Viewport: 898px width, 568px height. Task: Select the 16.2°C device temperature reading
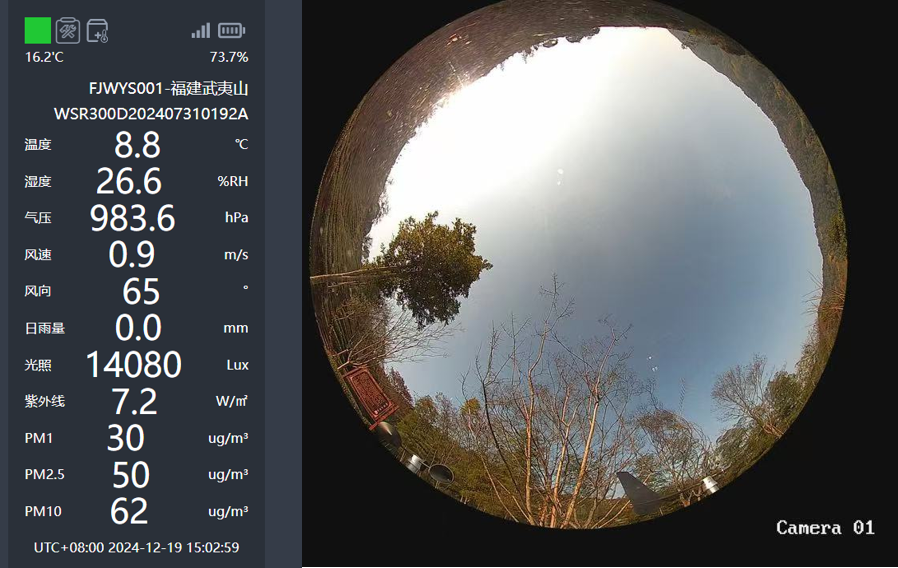(44, 57)
